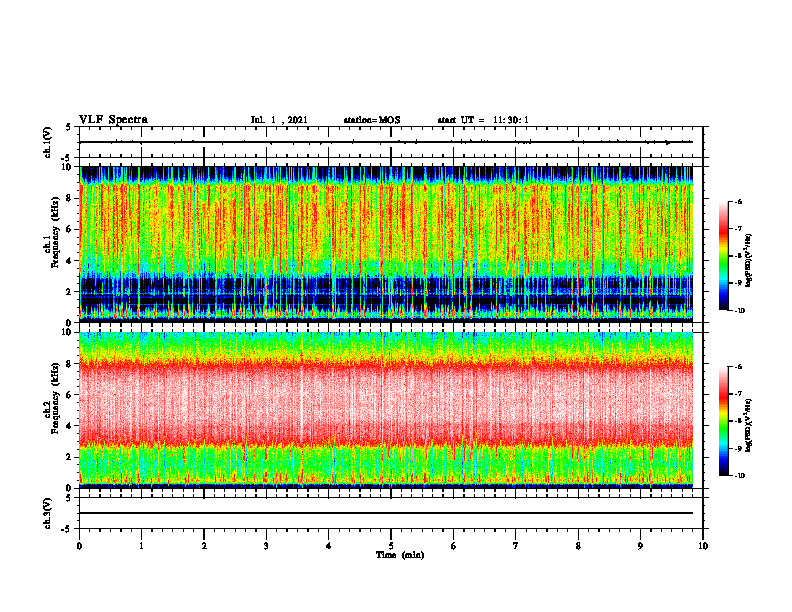Click time axis tick label "5"

coord(391,546)
